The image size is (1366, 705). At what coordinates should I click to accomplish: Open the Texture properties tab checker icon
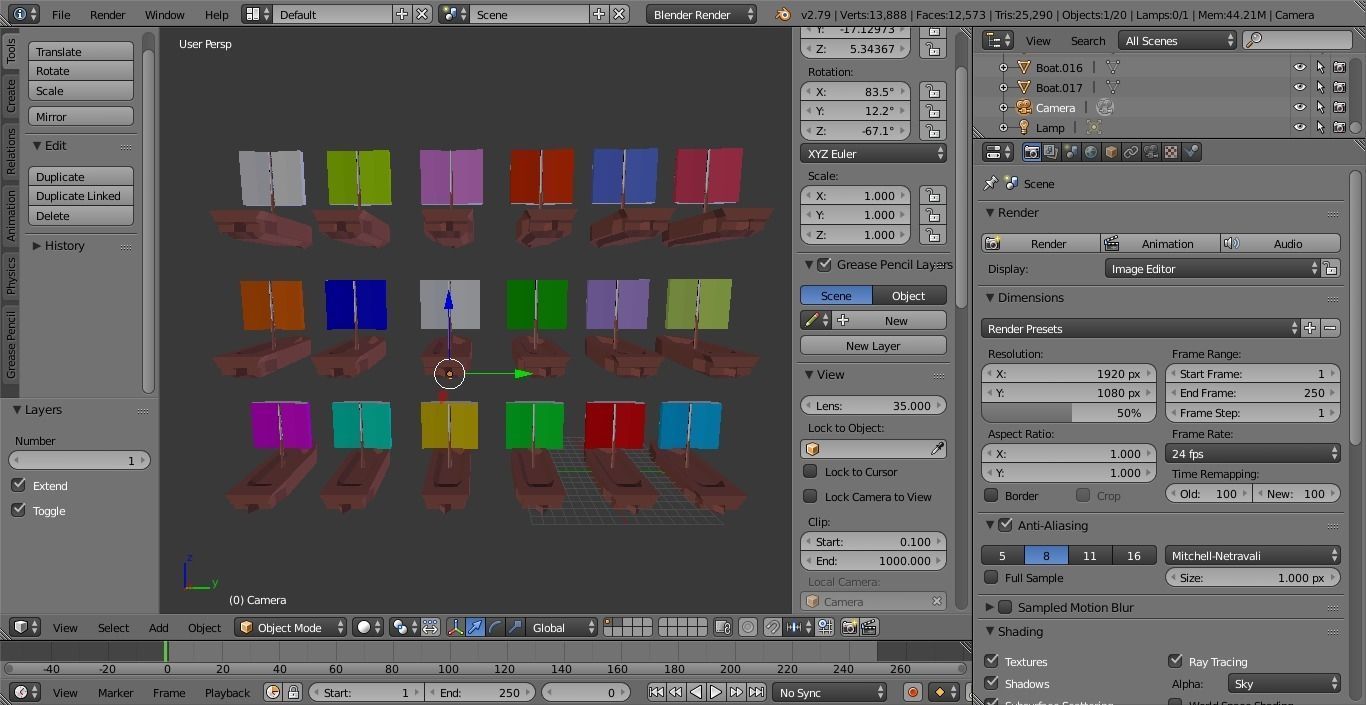[1171, 152]
